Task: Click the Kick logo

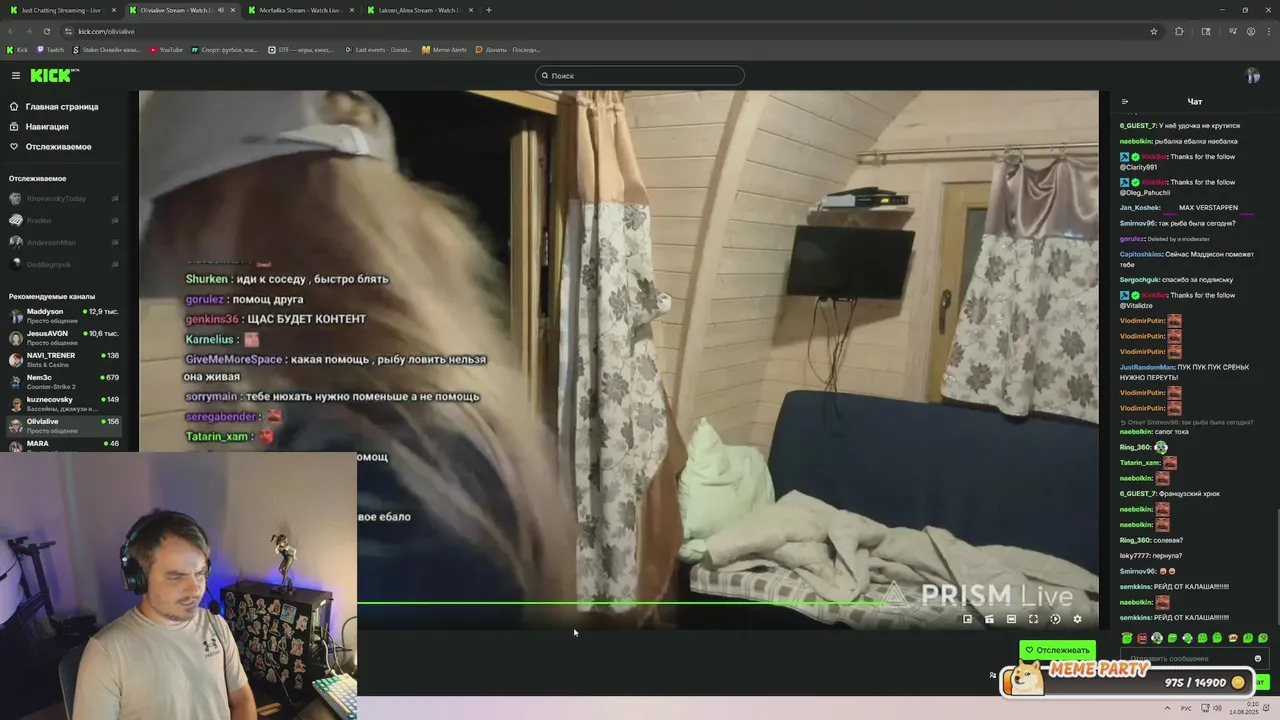Action: [x=54, y=76]
